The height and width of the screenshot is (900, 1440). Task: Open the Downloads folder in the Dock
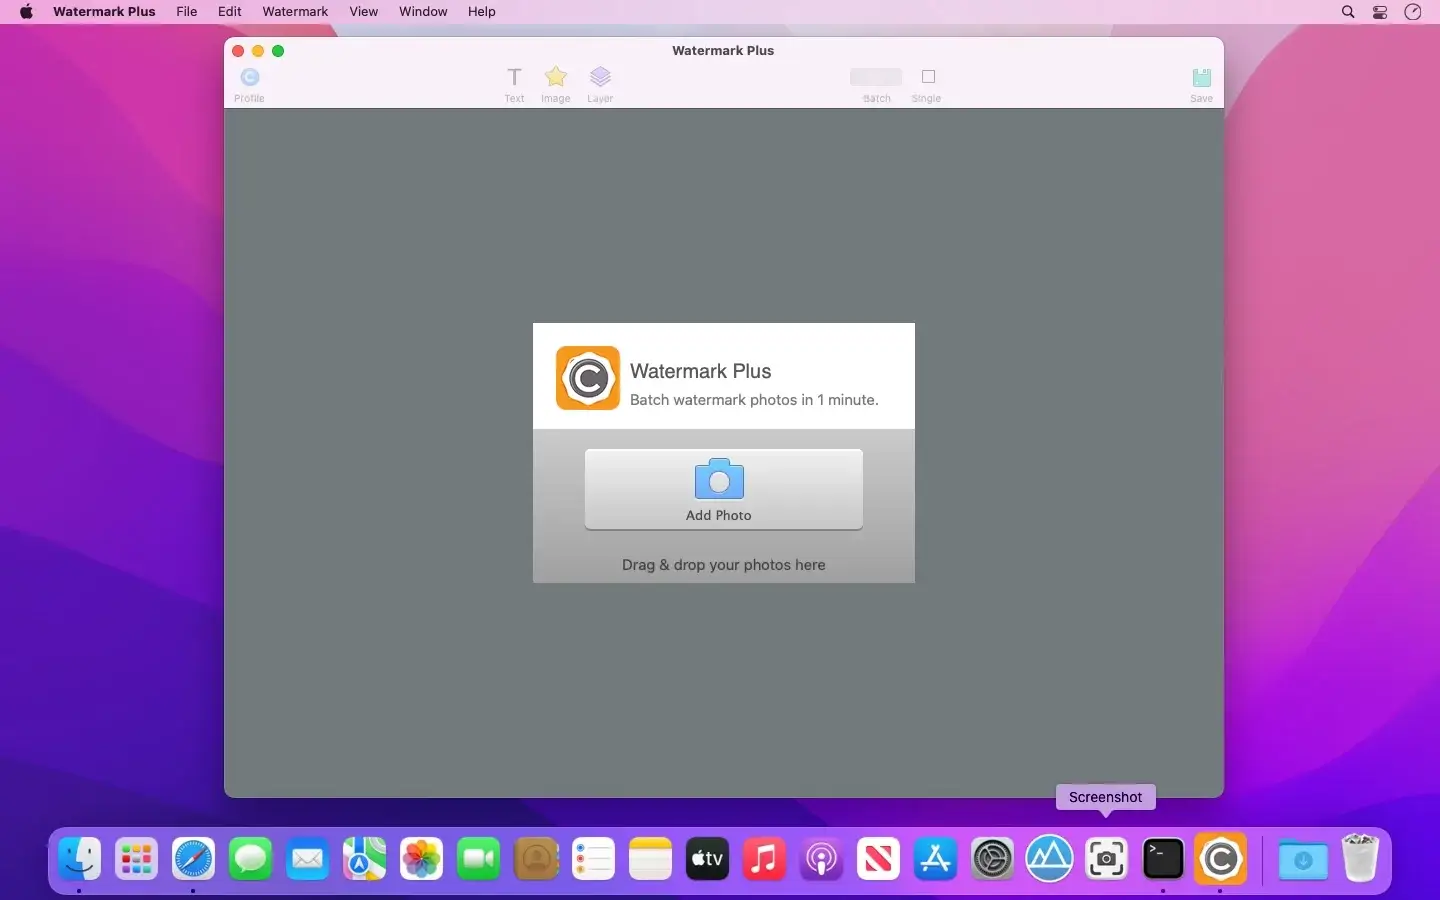click(x=1303, y=859)
